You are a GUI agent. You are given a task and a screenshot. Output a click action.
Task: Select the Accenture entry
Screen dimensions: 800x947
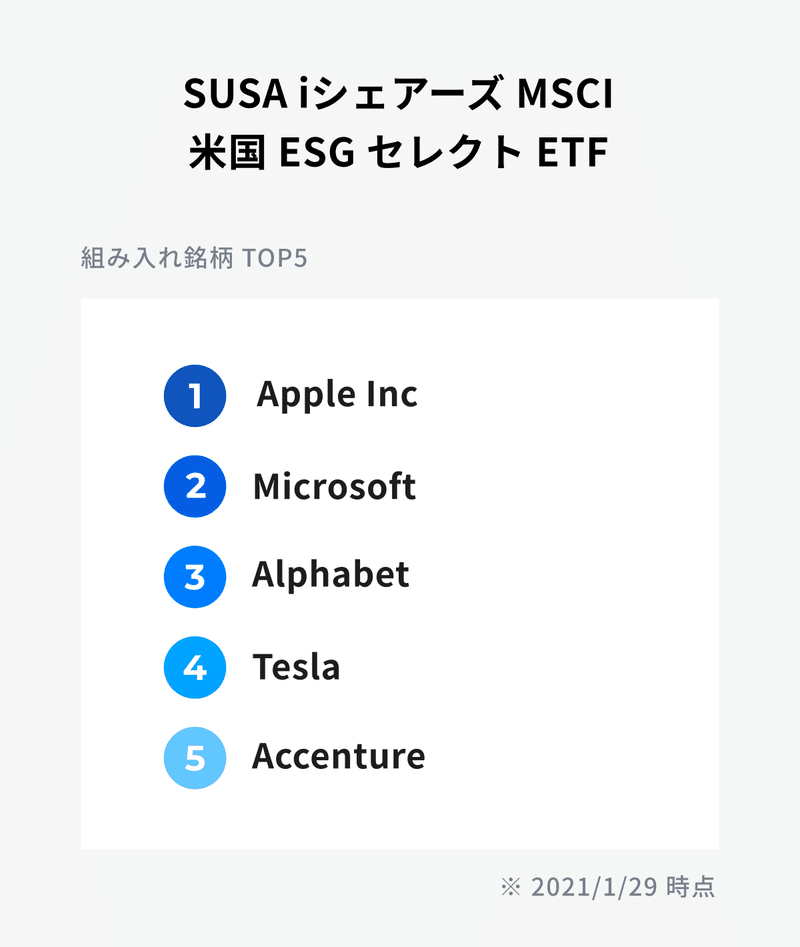[339, 756]
